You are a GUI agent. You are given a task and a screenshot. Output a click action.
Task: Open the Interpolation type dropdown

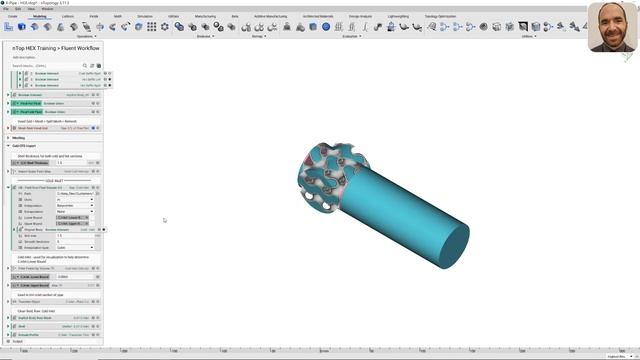pos(75,247)
